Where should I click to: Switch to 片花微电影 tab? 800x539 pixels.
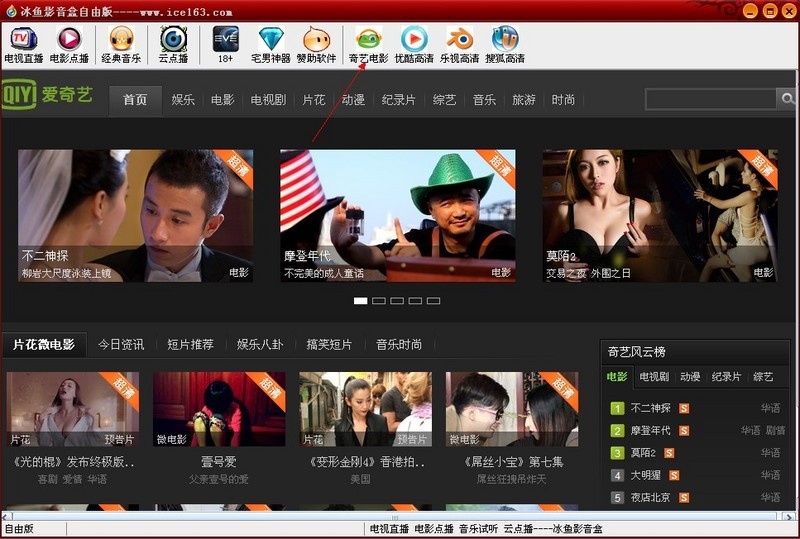[44, 345]
